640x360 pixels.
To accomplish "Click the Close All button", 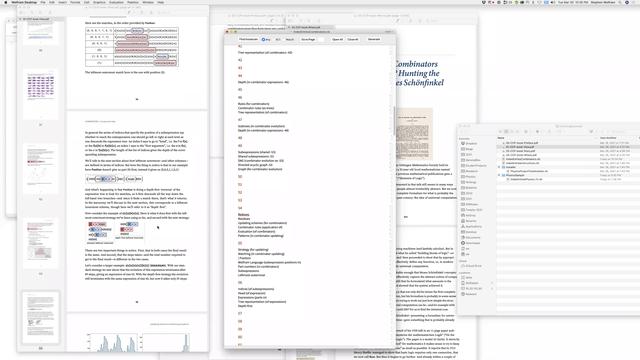I will tap(353, 40).
